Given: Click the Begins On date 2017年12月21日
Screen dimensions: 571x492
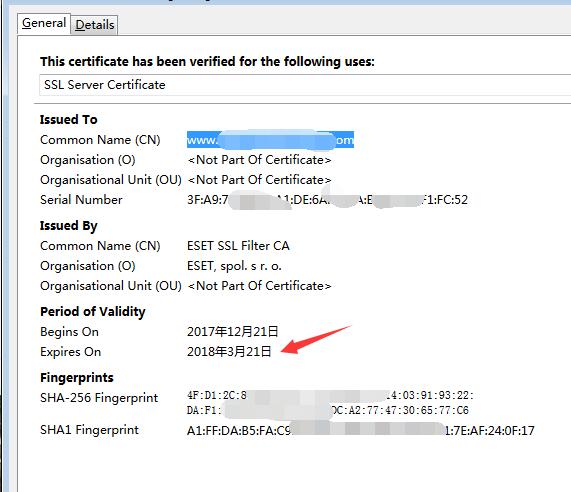Looking at the screenshot, I should (233, 332).
